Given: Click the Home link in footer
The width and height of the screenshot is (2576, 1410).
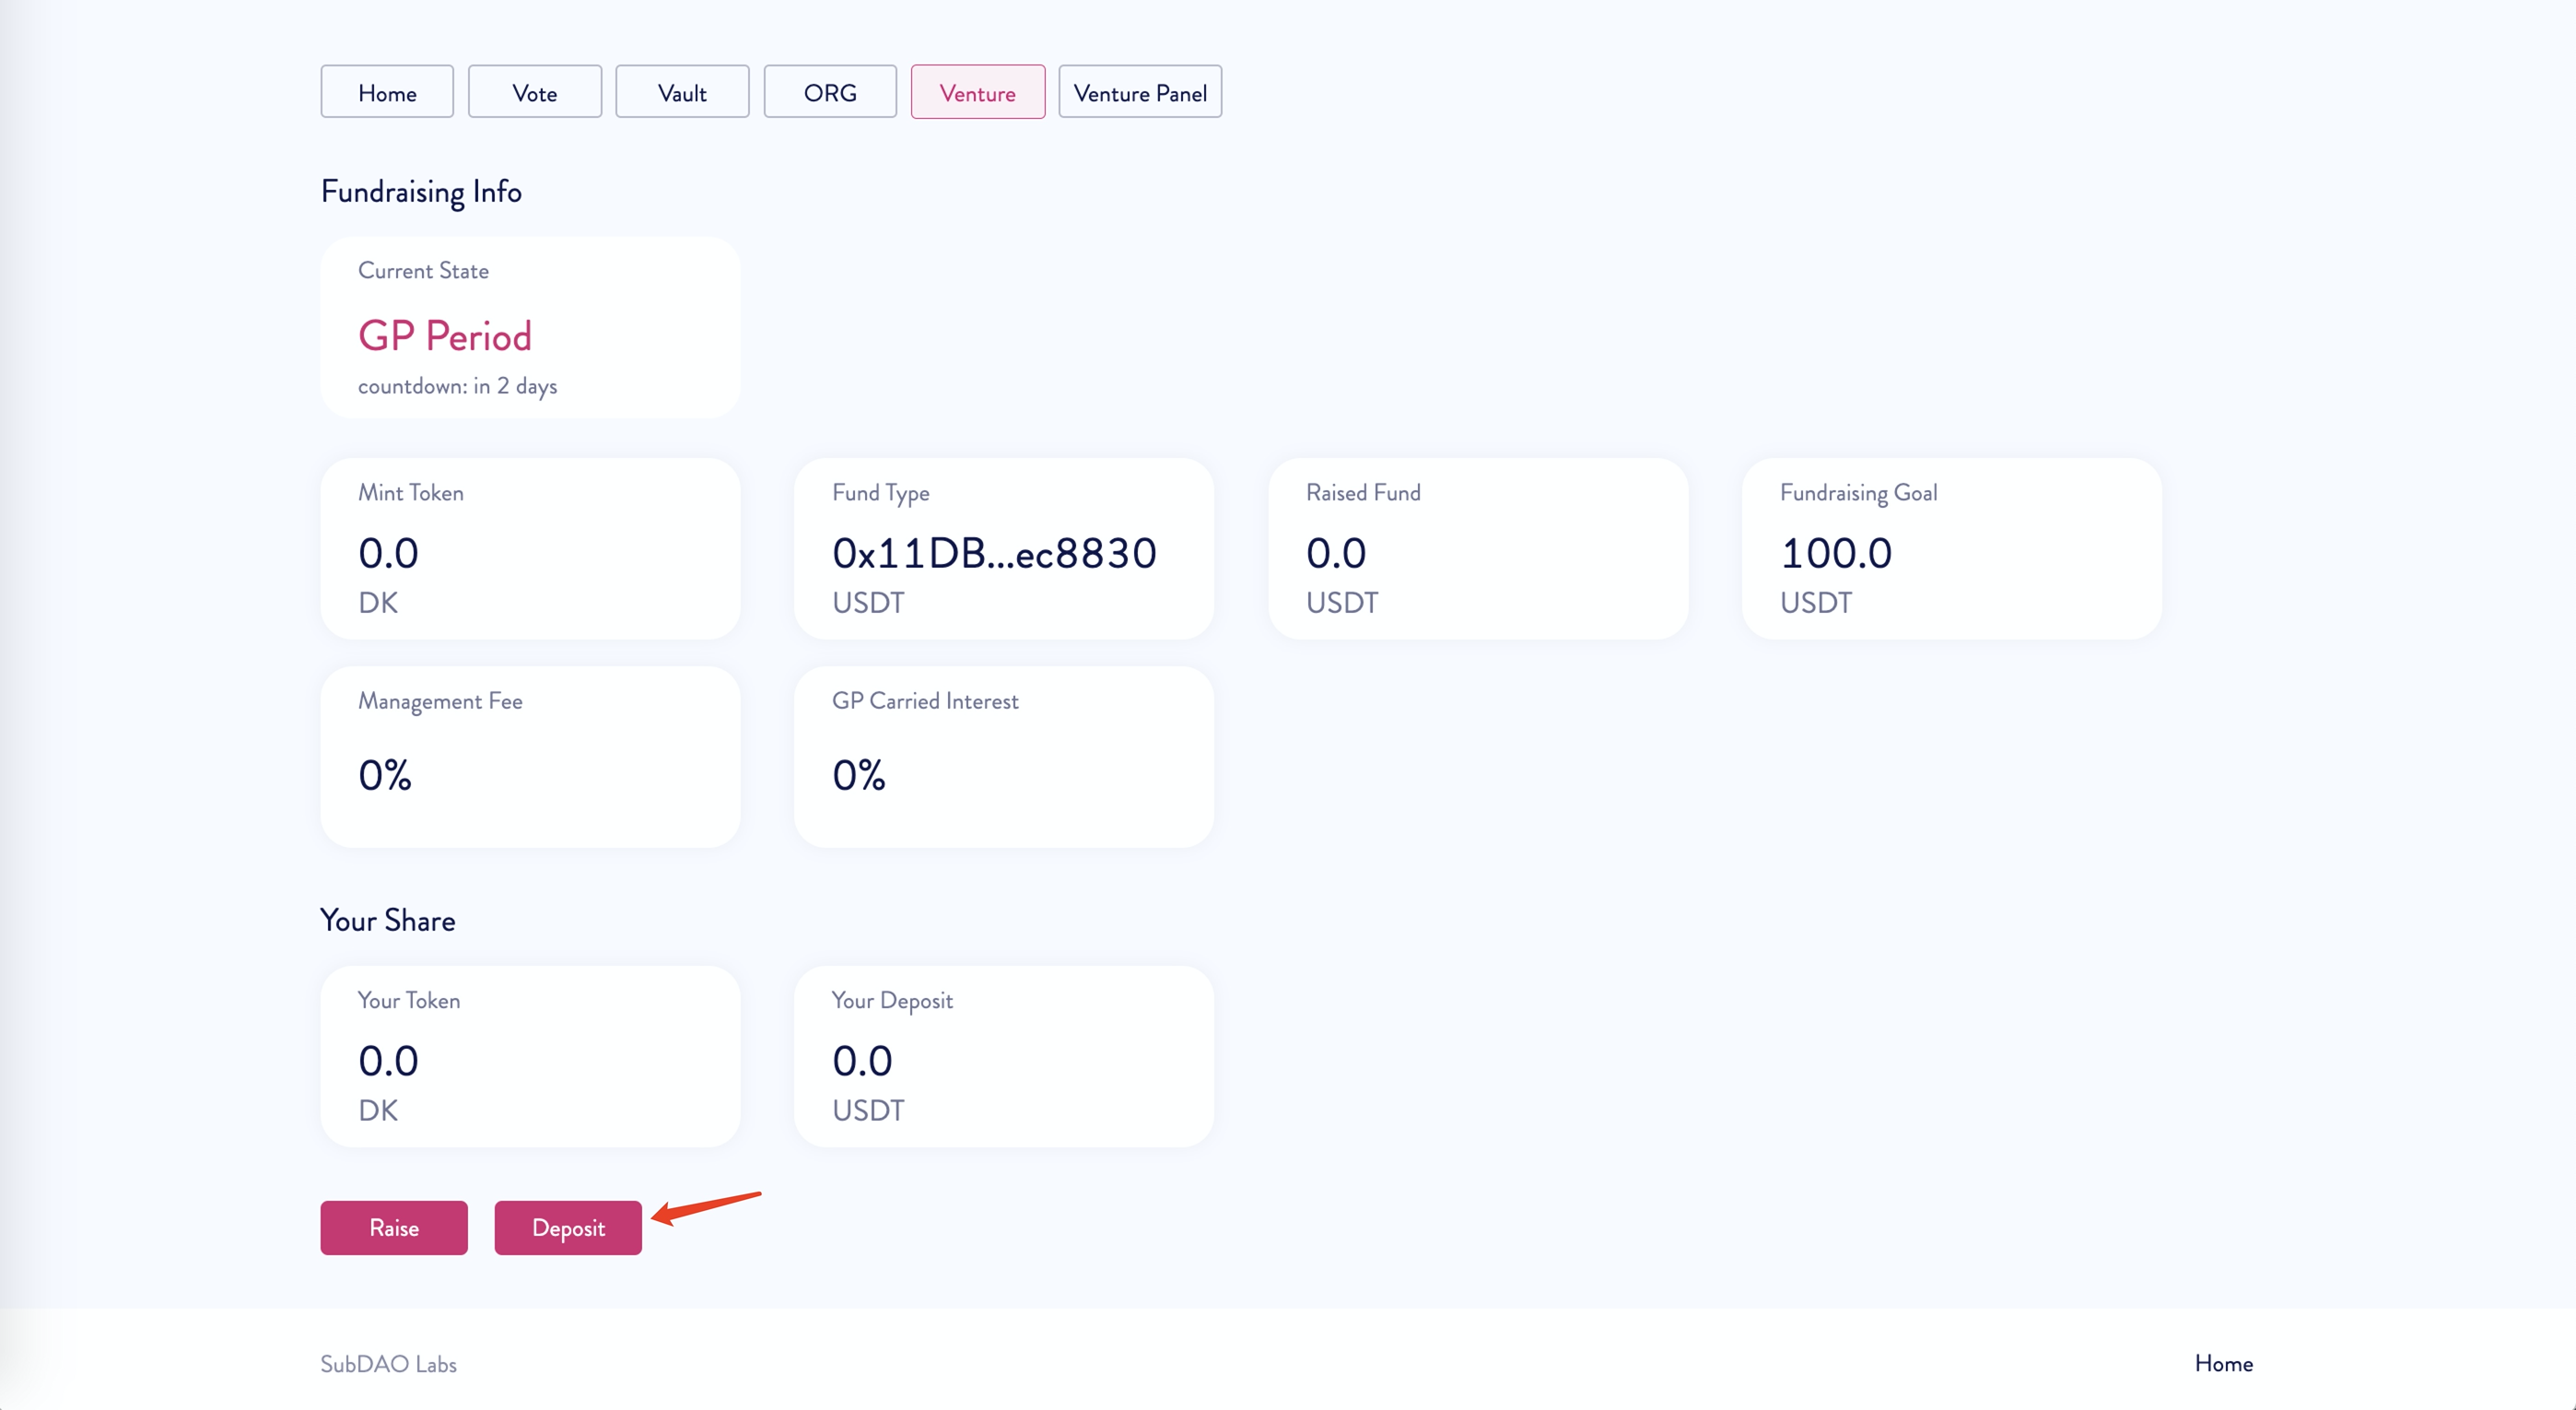Looking at the screenshot, I should coord(2223,1363).
